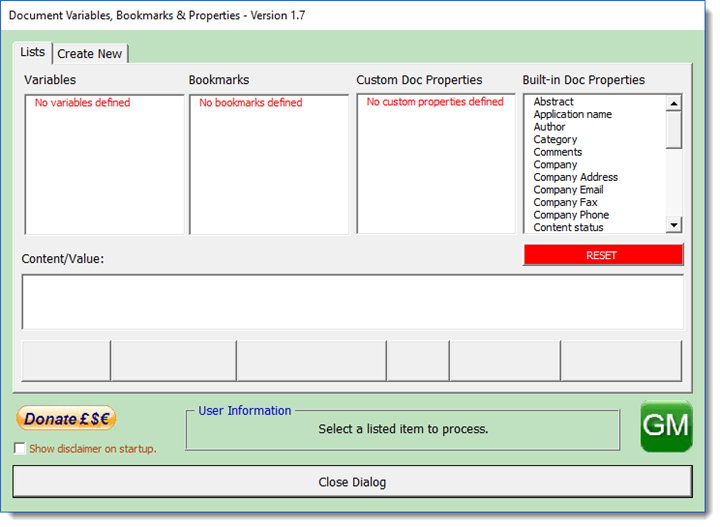Select the Comments property
This screenshot has height=527, width=720.
click(557, 152)
